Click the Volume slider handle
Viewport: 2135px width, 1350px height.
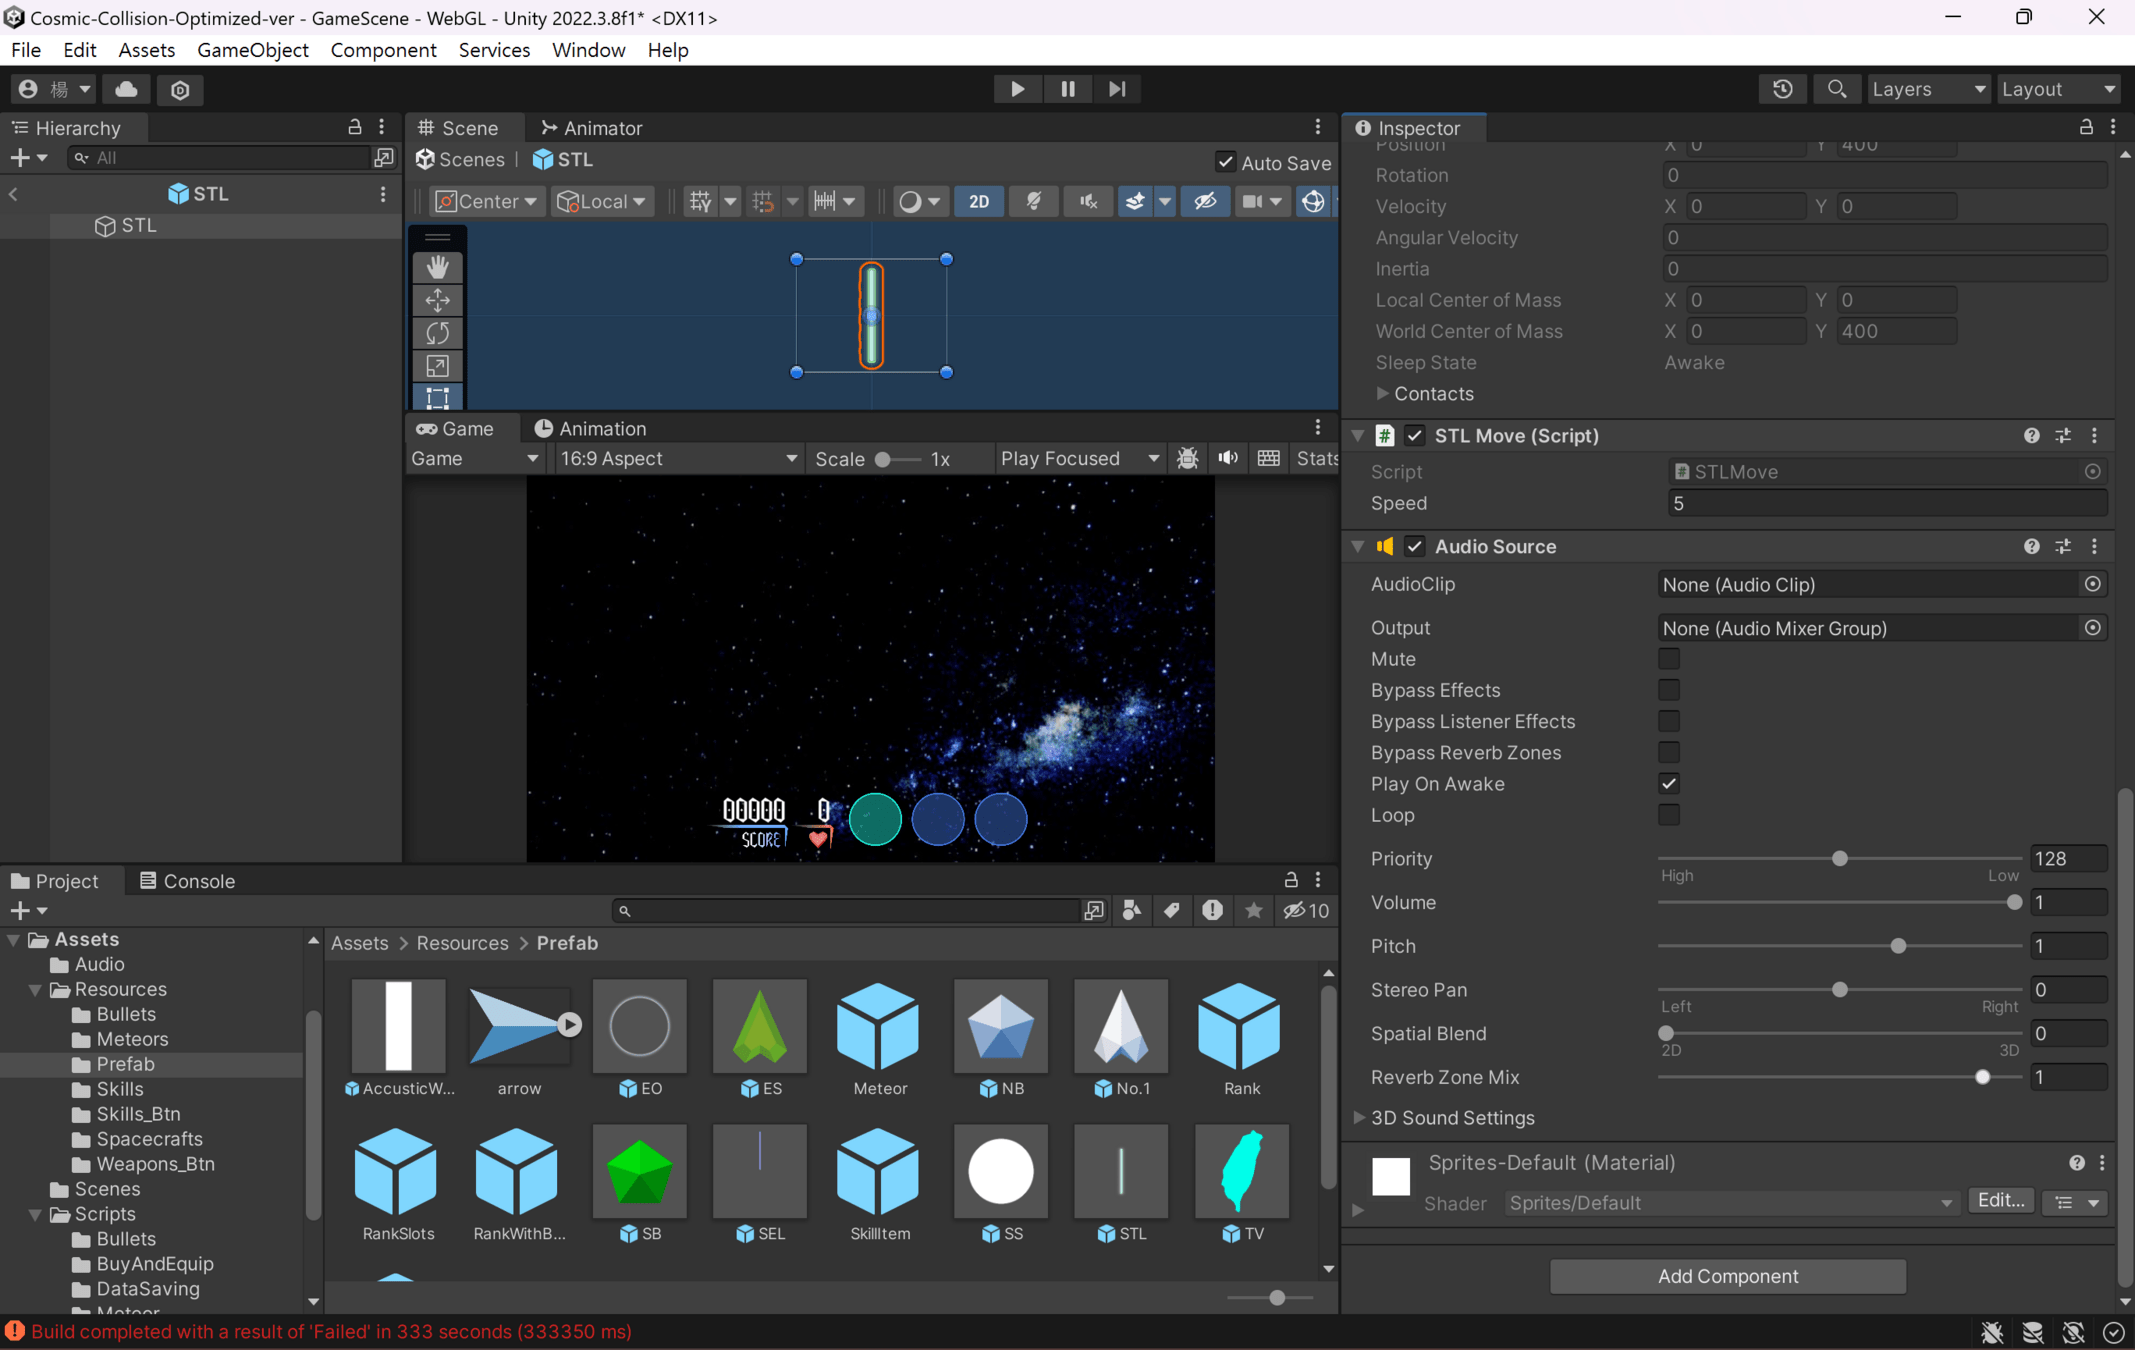pos(2014,902)
